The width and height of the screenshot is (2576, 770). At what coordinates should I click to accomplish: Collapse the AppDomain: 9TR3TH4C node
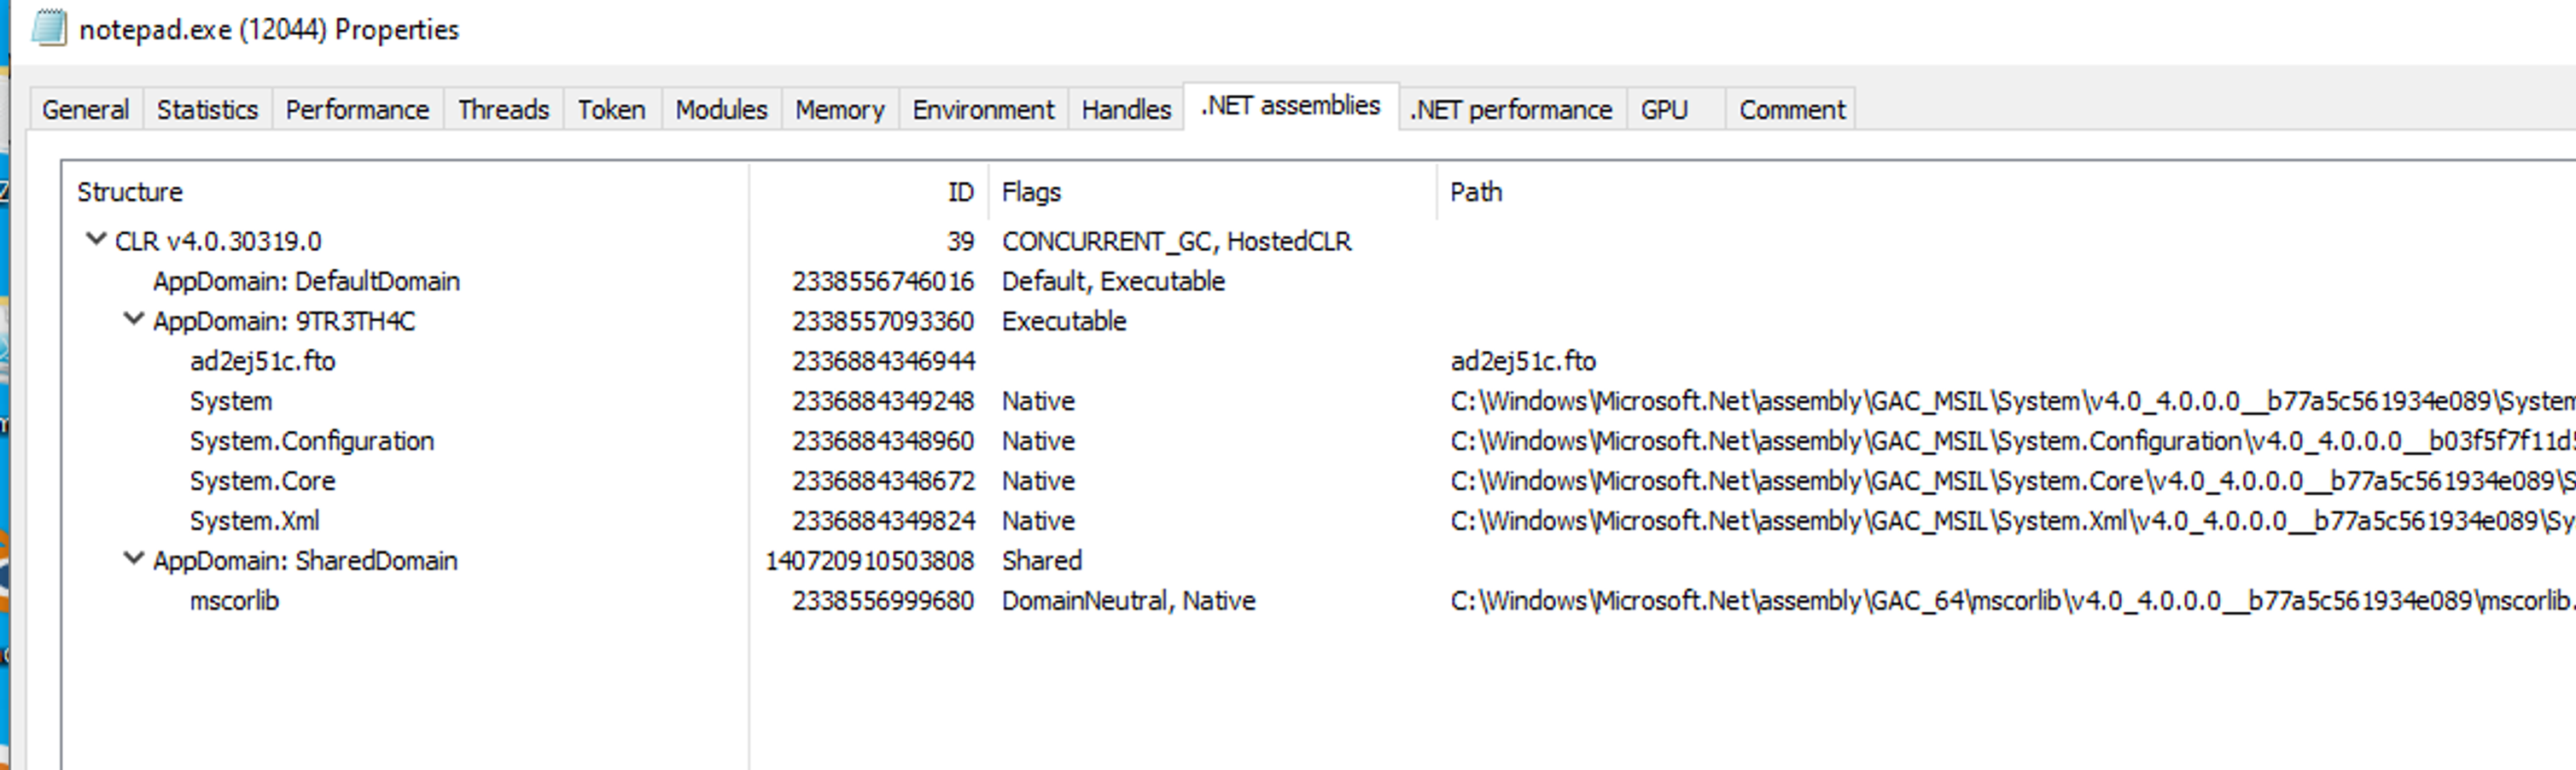click(133, 320)
